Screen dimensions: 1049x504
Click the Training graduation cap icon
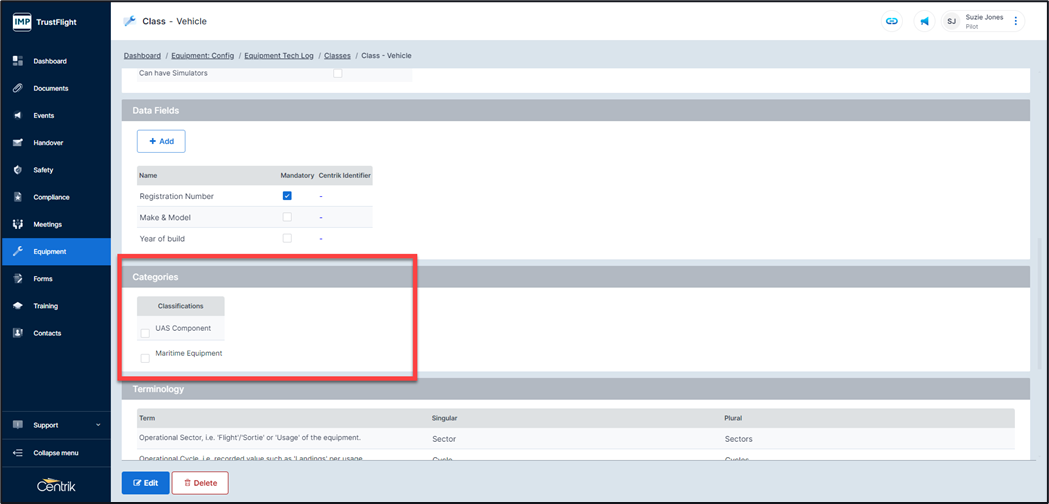(x=18, y=306)
